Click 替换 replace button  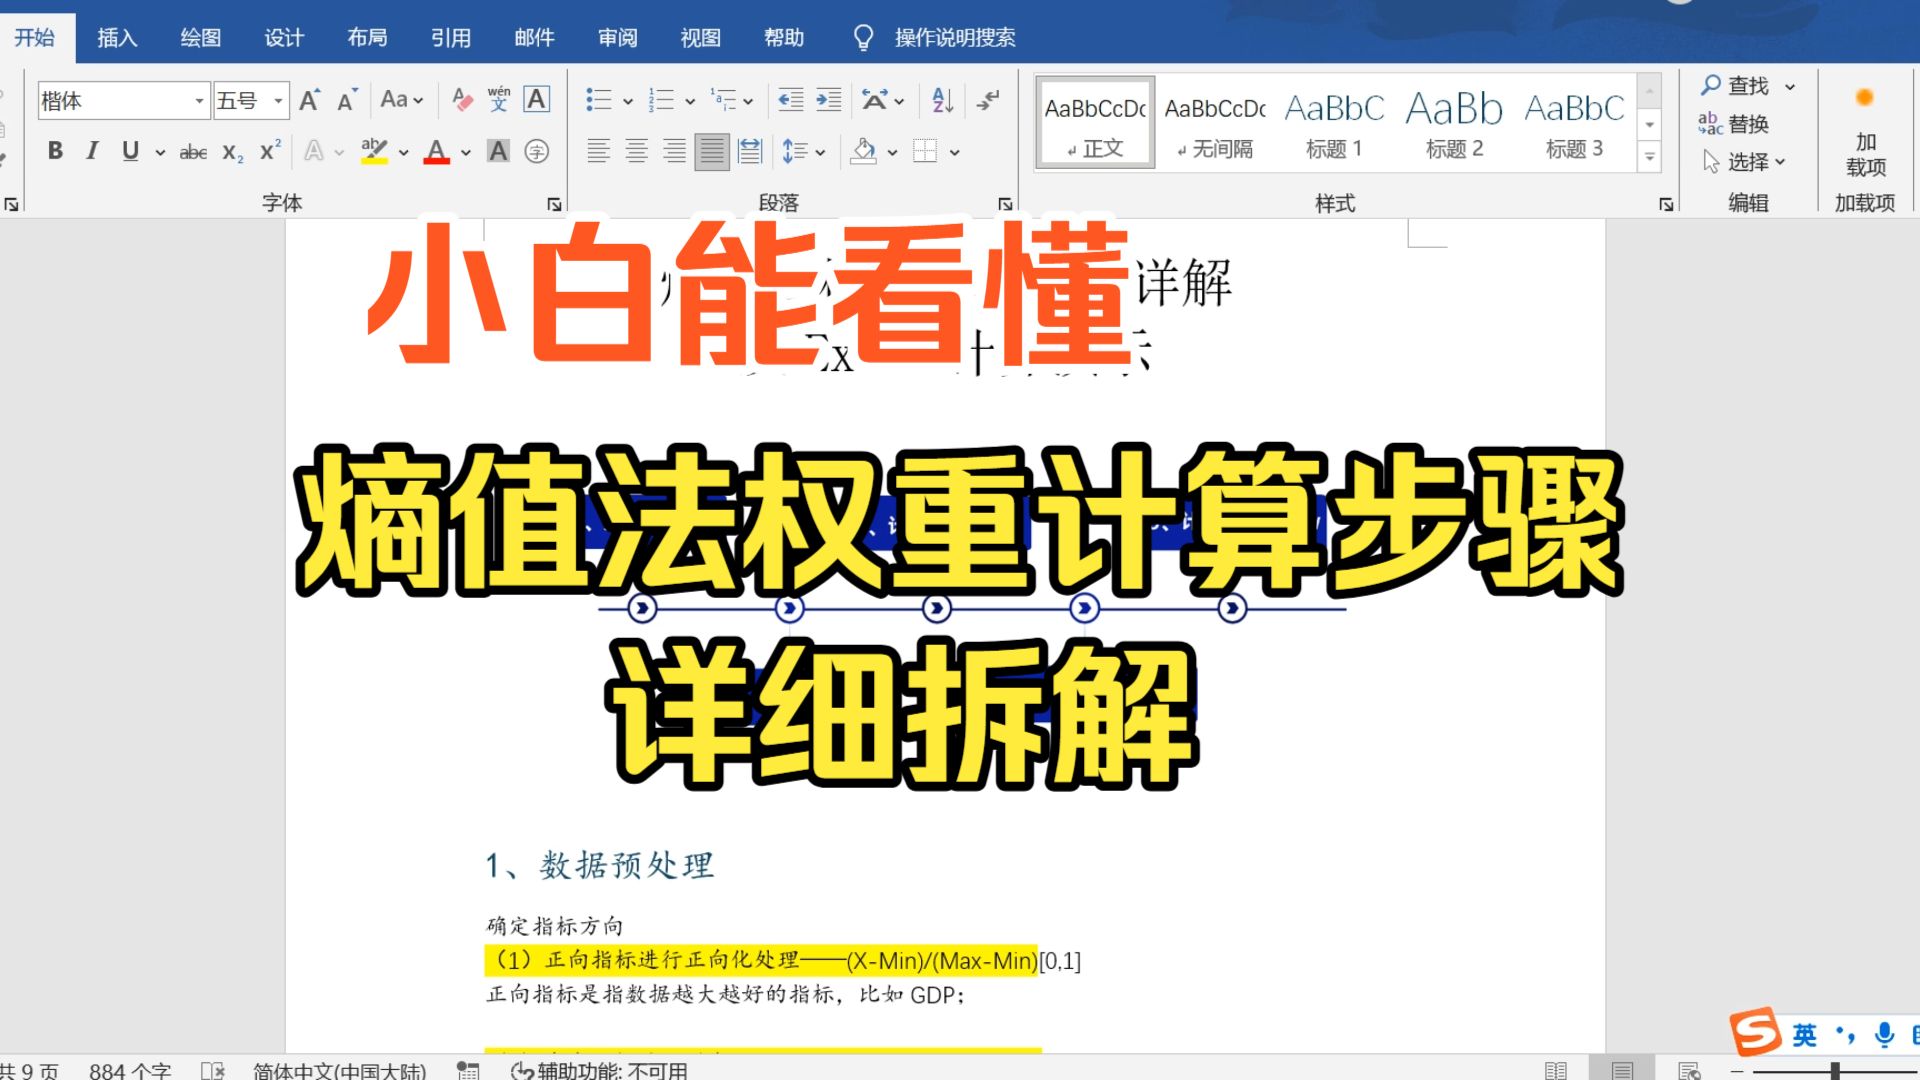click(1734, 124)
